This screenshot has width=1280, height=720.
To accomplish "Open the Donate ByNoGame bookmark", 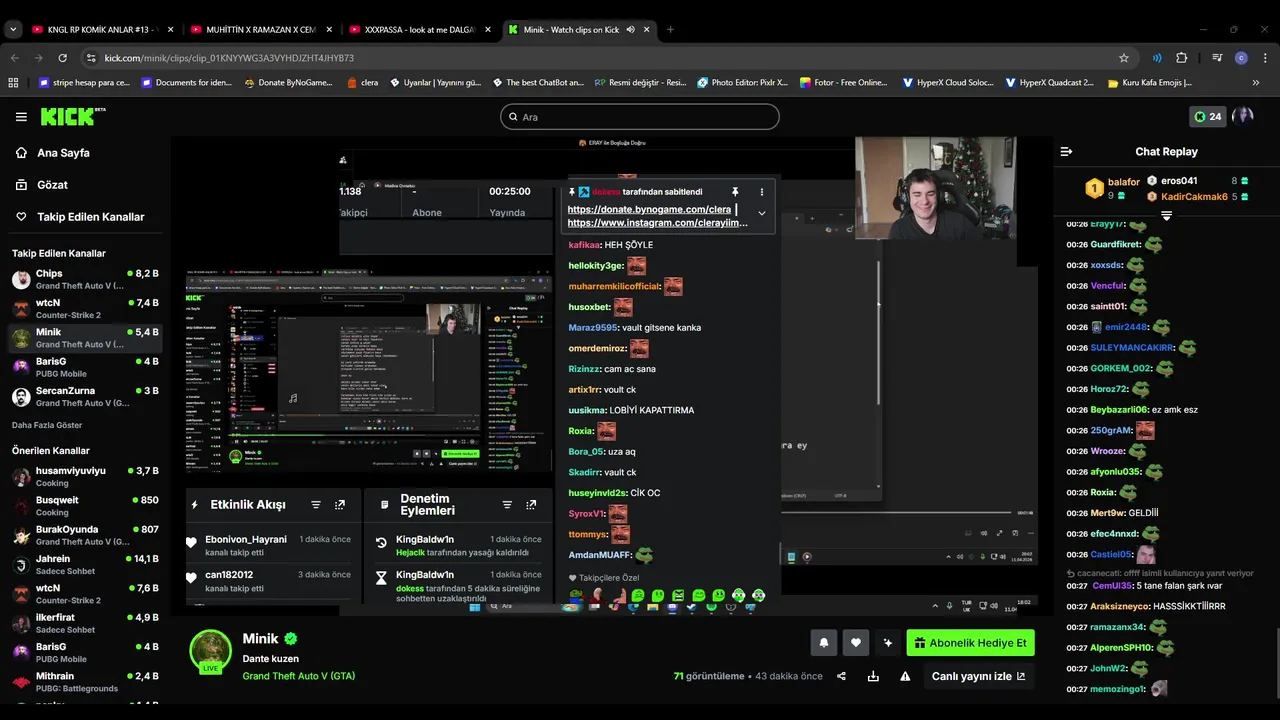I will click(x=288, y=83).
